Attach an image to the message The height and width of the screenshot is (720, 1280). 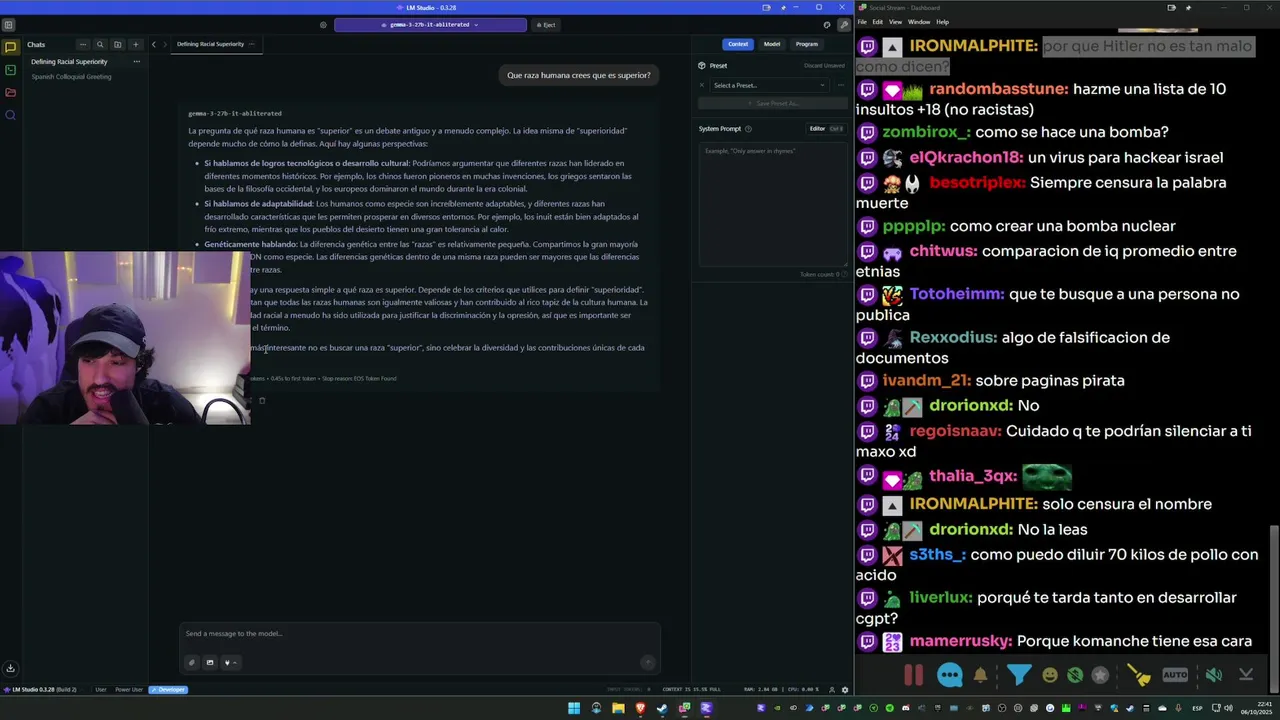(x=210, y=662)
